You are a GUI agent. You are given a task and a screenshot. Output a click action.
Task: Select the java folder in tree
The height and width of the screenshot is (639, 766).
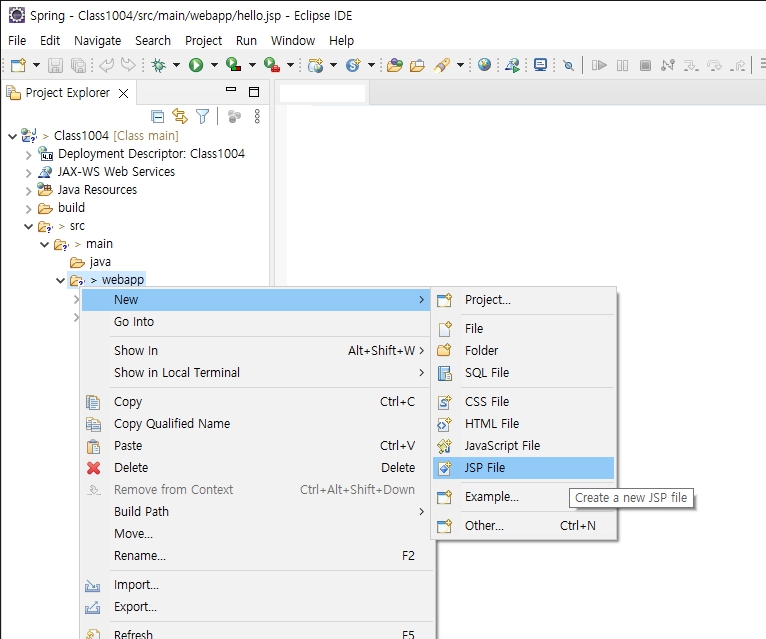tap(90, 262)
